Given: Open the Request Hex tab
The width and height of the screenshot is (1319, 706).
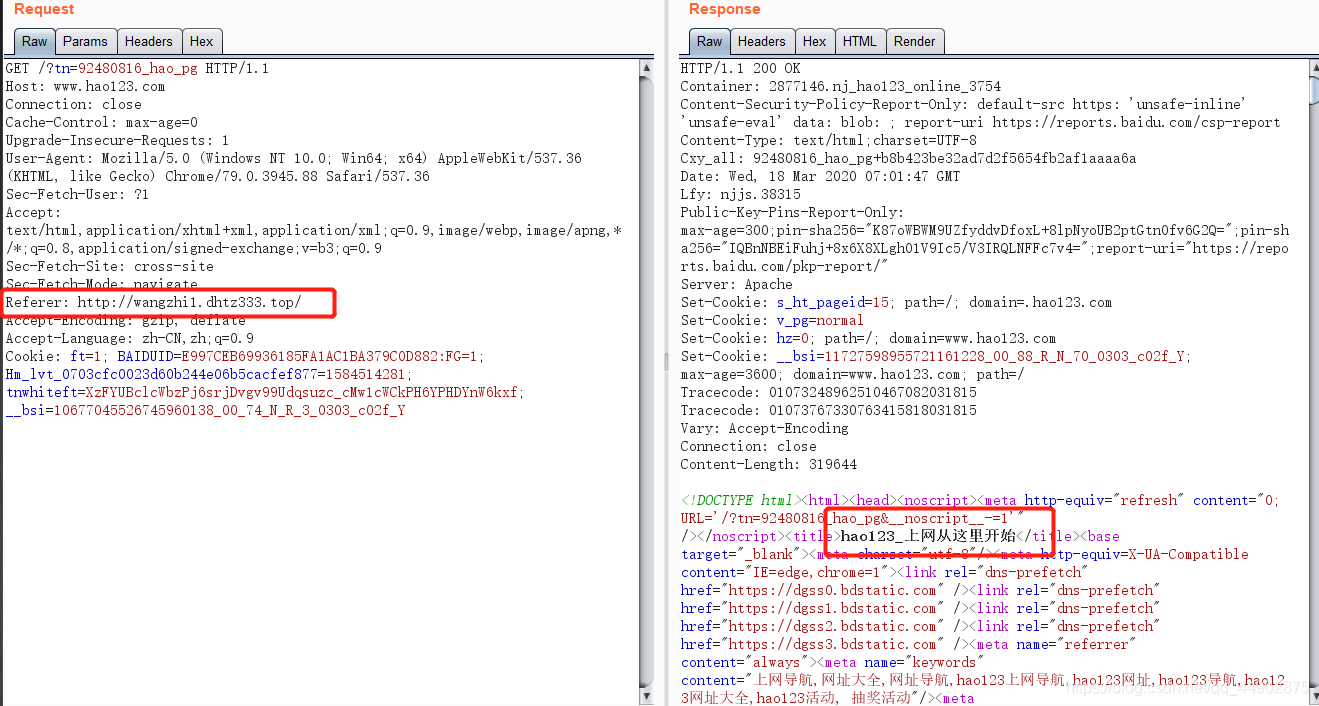Looking at the screenshot, I should (201, 41).
